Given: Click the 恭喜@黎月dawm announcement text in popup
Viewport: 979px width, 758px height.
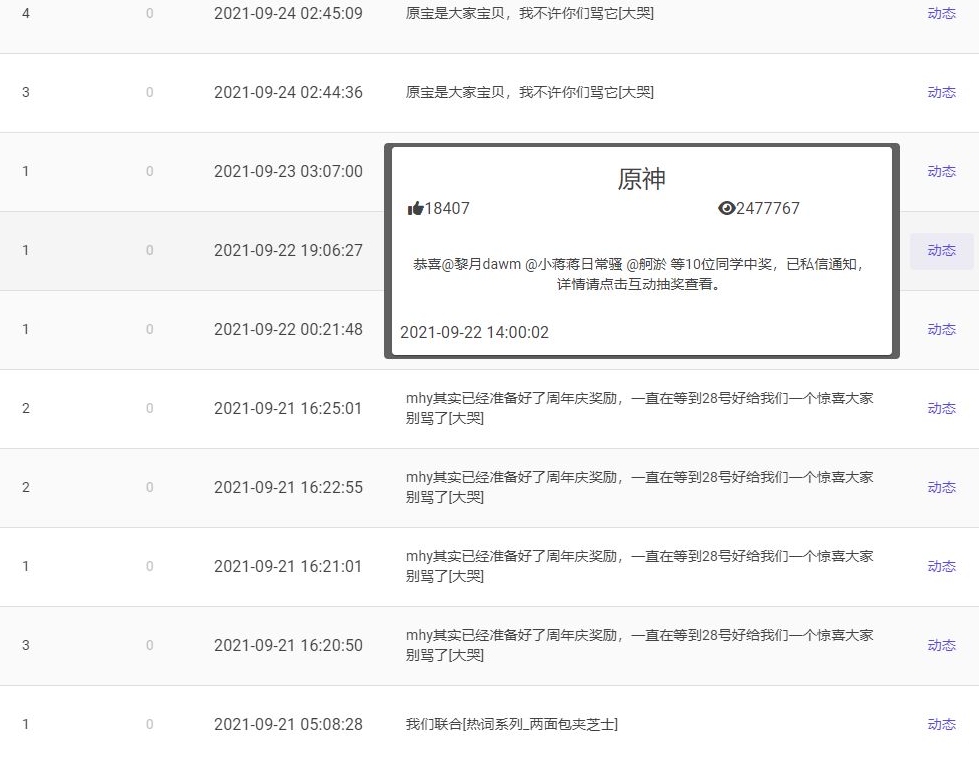Looking at the screenshot, I should pyautogui.click(x=641, y=274).
